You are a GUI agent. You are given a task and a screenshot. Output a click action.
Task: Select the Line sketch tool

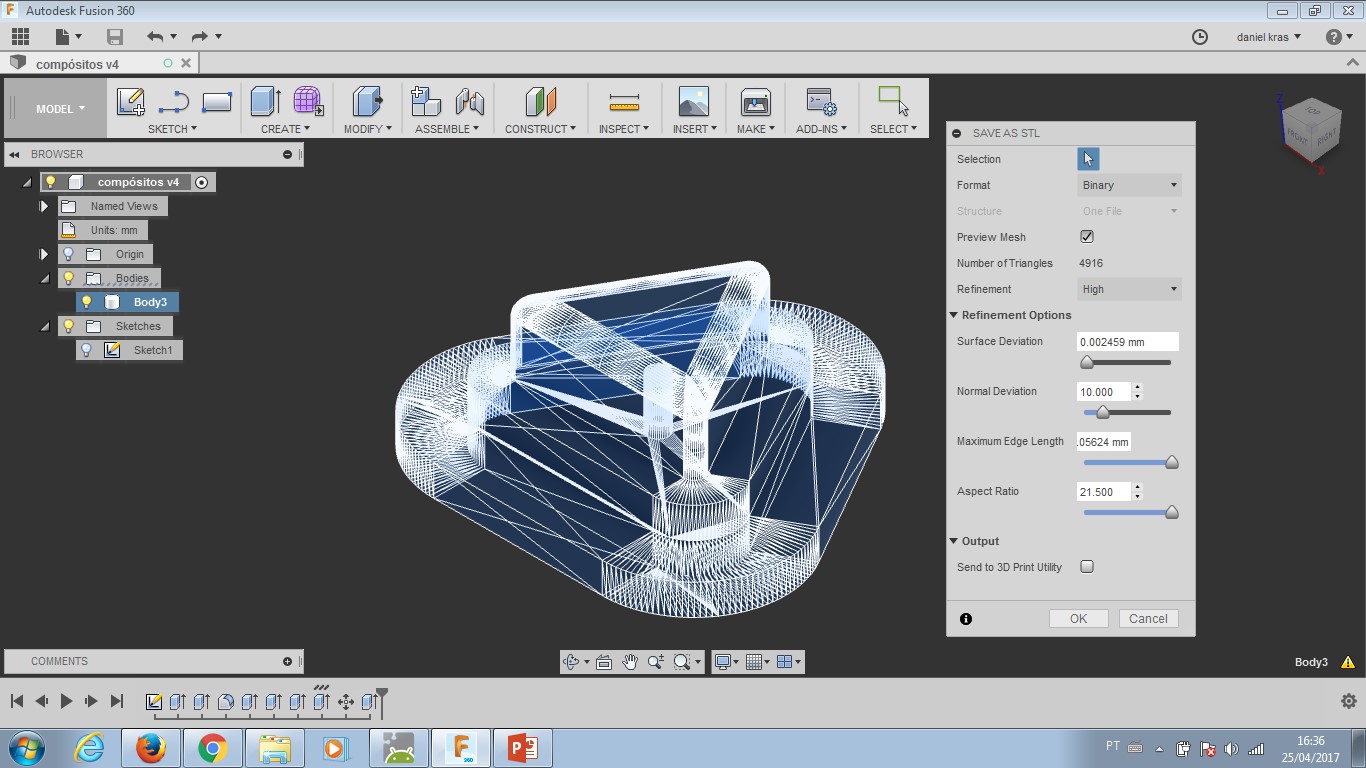(173, 102)
